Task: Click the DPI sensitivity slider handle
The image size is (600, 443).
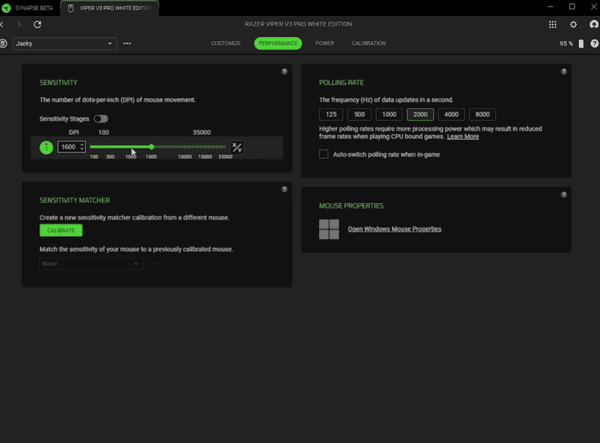Action: [x=151, y=147]
